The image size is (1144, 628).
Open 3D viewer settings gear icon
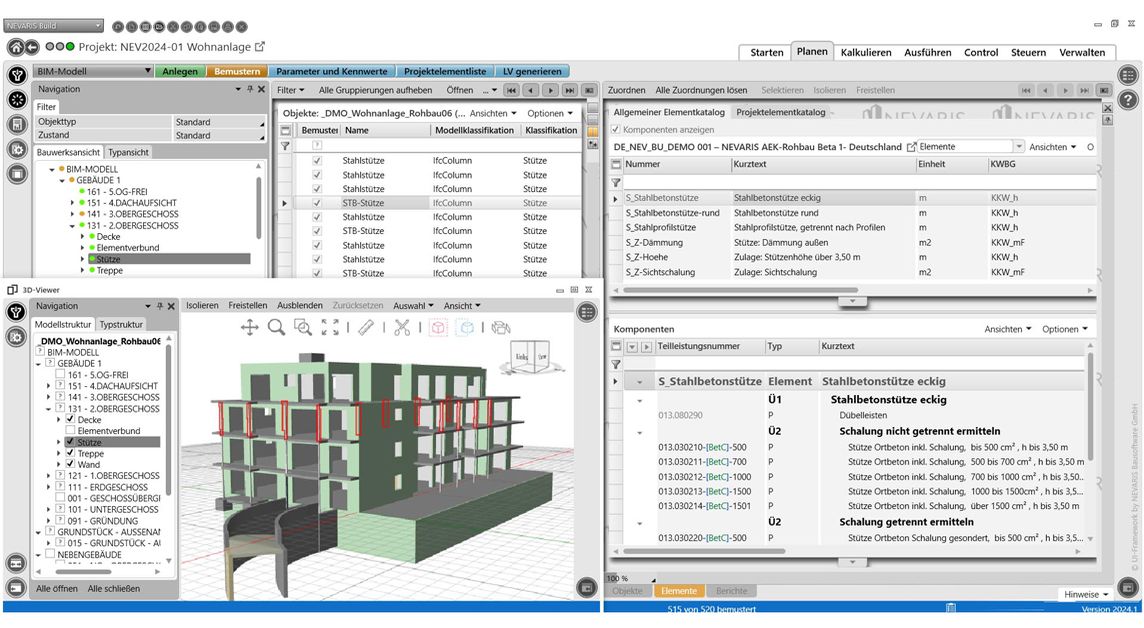16,337
